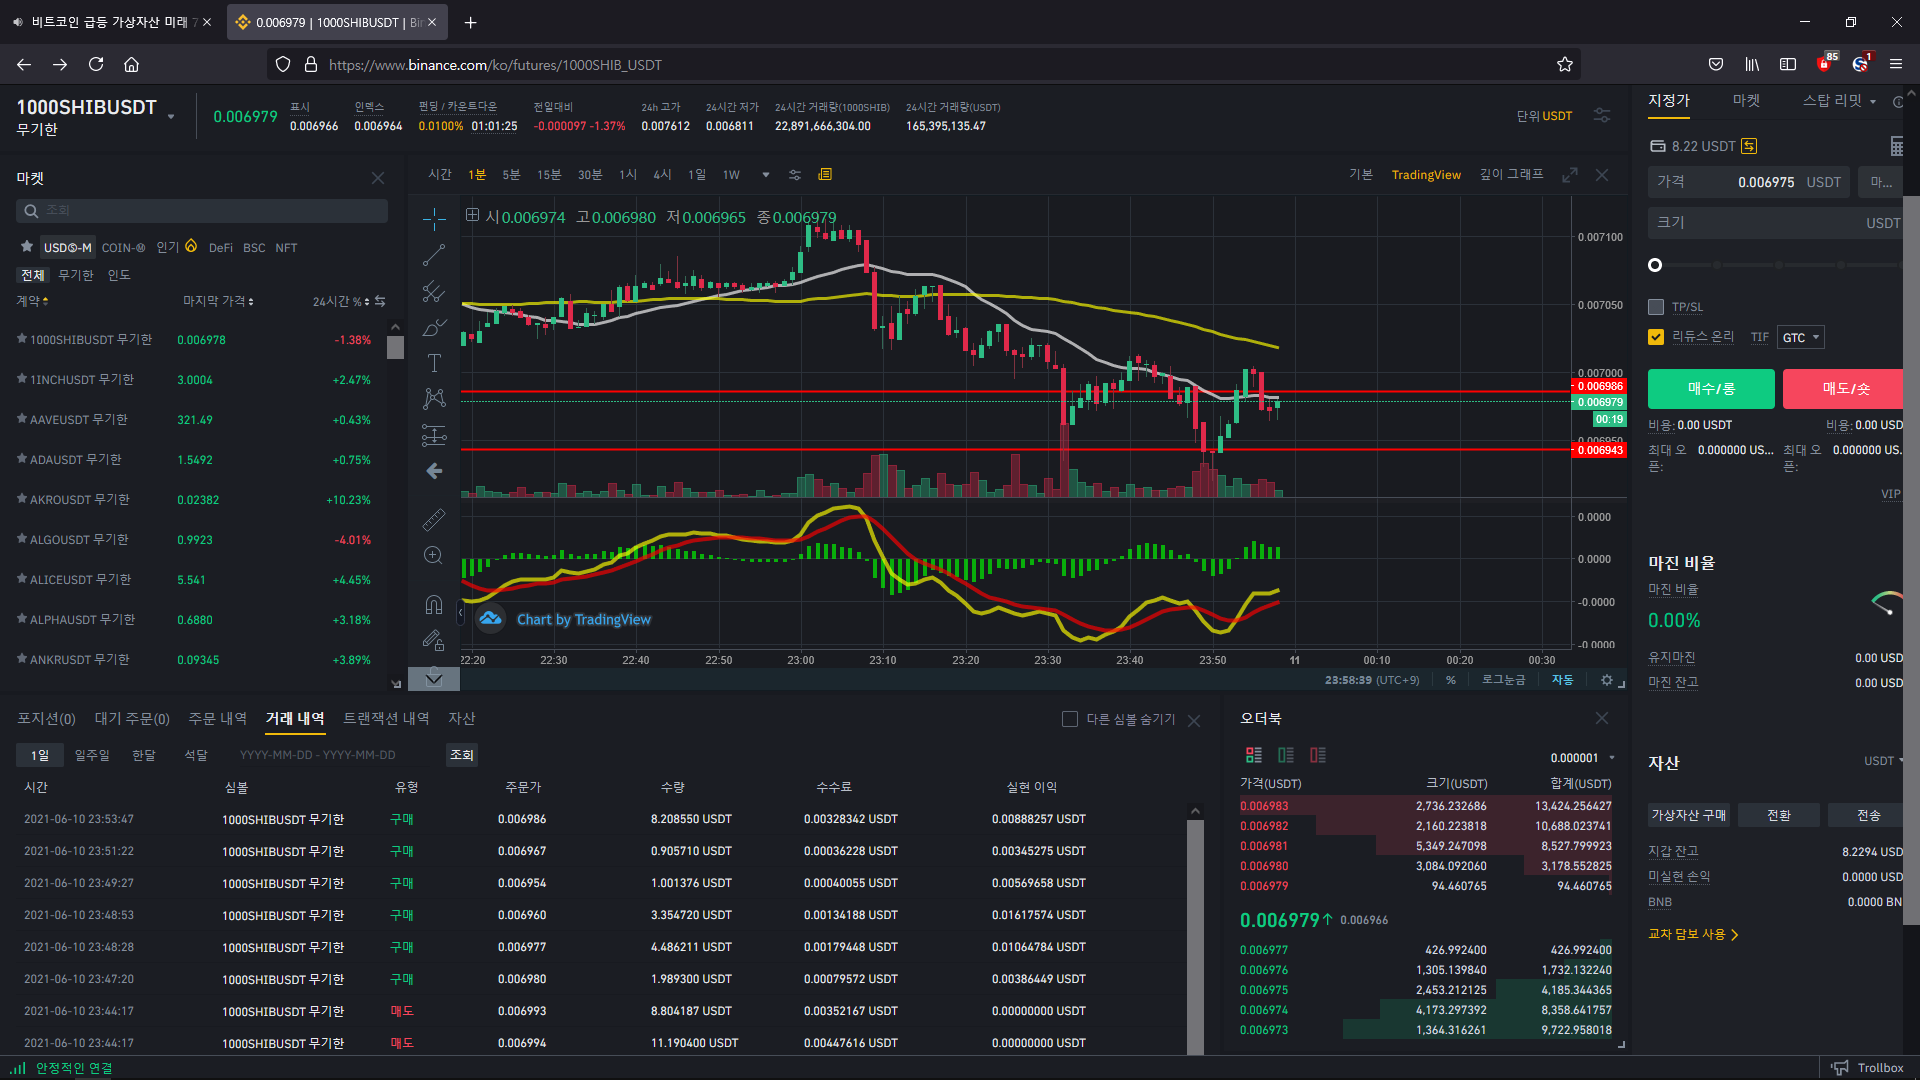Toggle the magnet snap tool
This screenshot has height=1080, width=1920.
[433, 604]
